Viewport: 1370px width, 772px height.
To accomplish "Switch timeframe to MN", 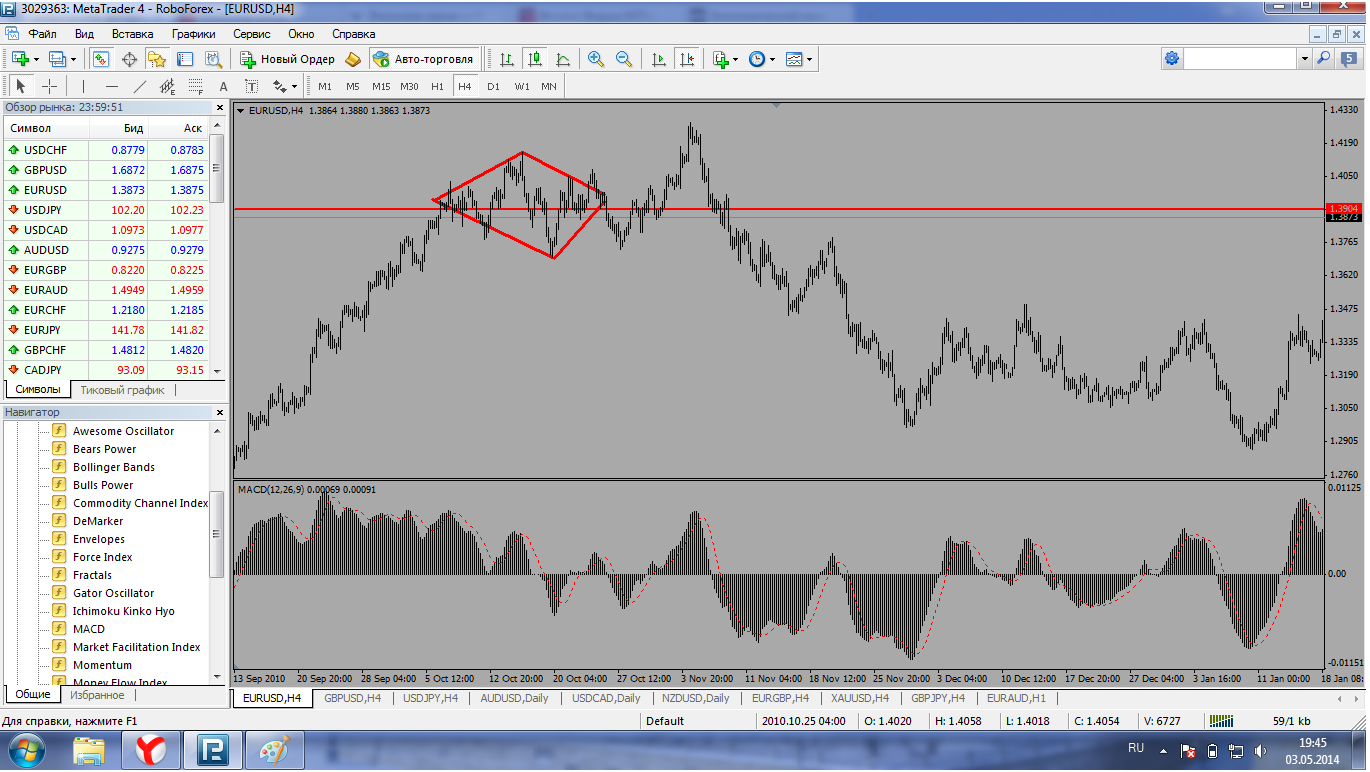I will pyautogui.click(x=549, y=86).
